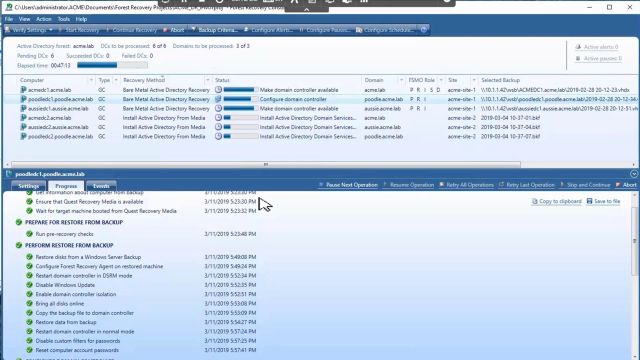Image resolution: width=640 pixels, height=360 pixels.
Task: Open Recovery Method column filter dropdown
Action: click(x=207, y=80)
